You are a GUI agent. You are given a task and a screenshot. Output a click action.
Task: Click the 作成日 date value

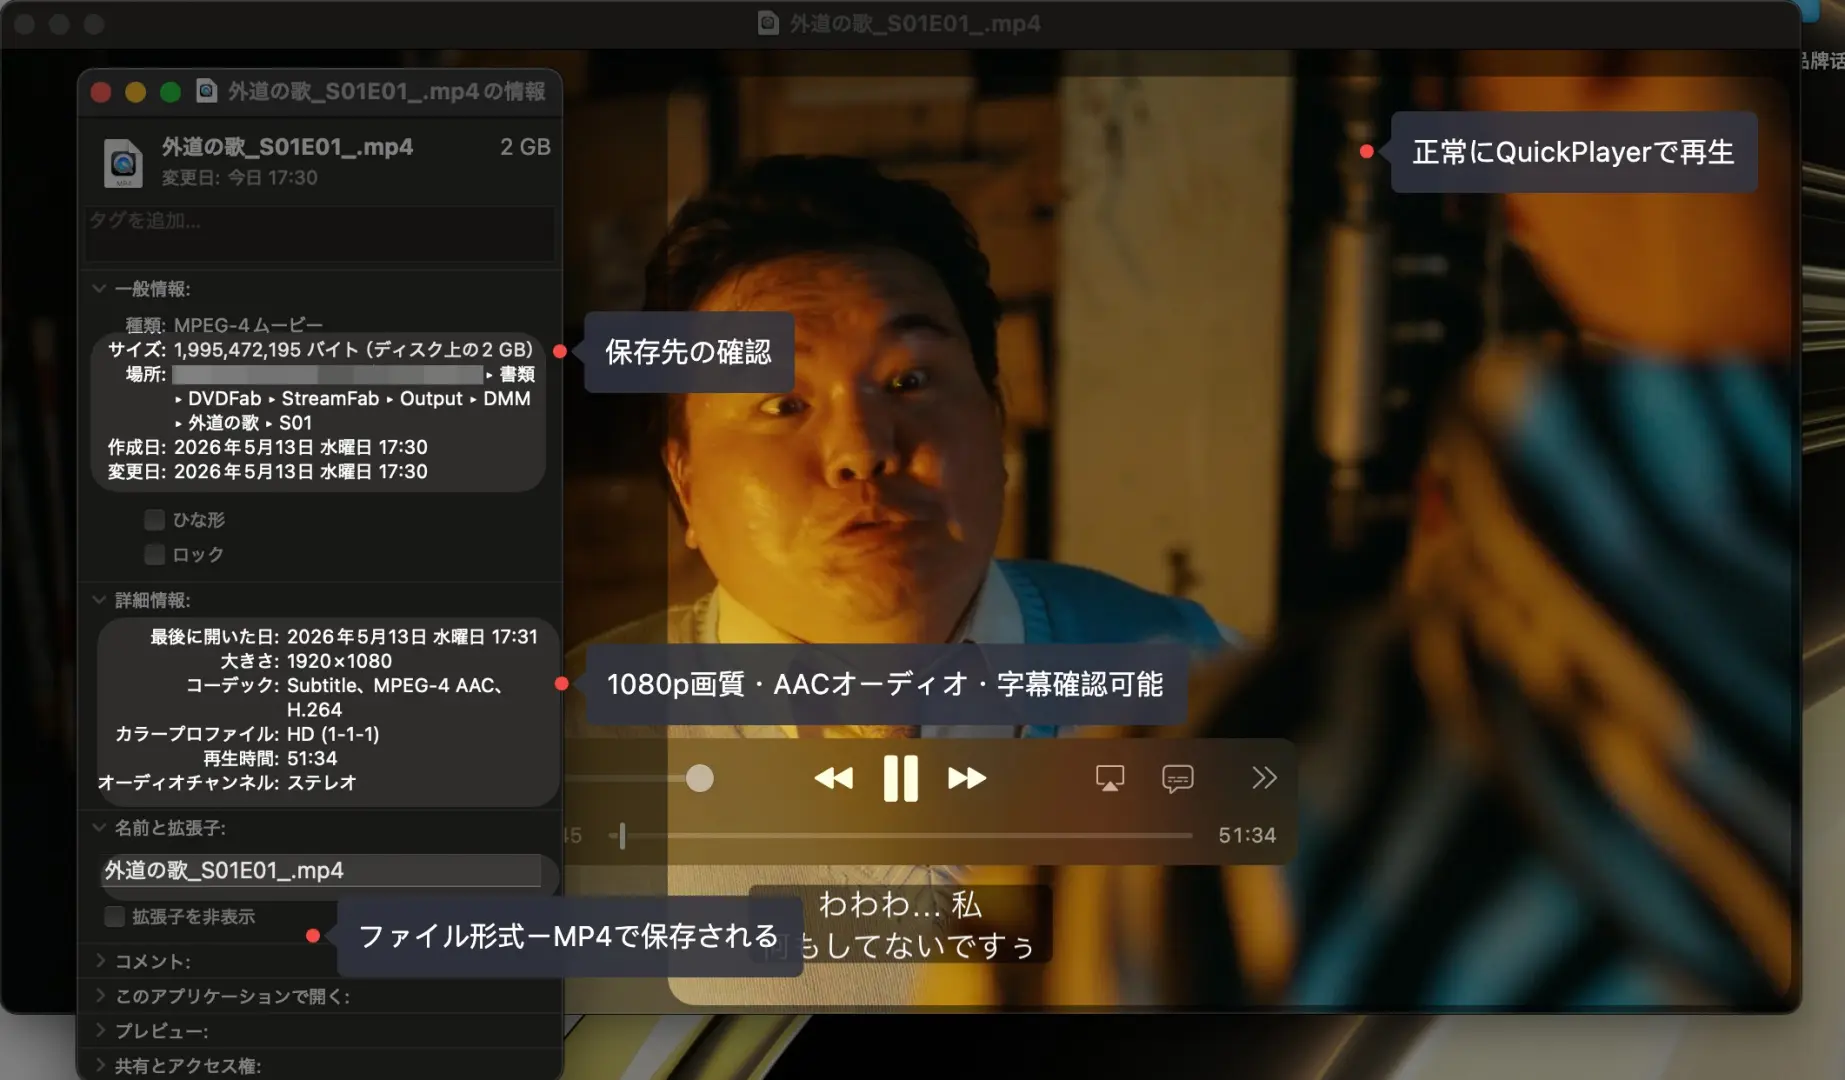[300, 447]
